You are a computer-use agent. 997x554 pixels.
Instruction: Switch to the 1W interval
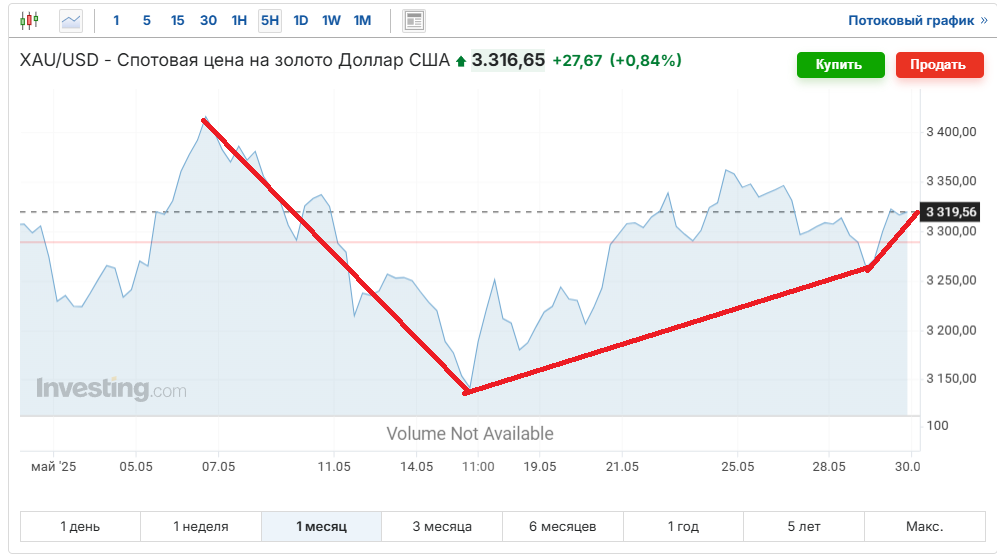[331, 21]
